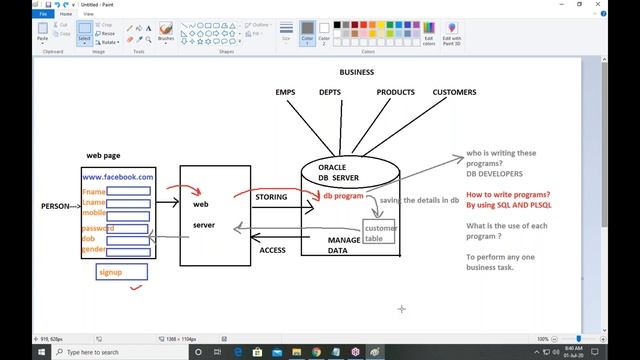
Task: Switch to the View ribbon tab
Action: (88, 14)
